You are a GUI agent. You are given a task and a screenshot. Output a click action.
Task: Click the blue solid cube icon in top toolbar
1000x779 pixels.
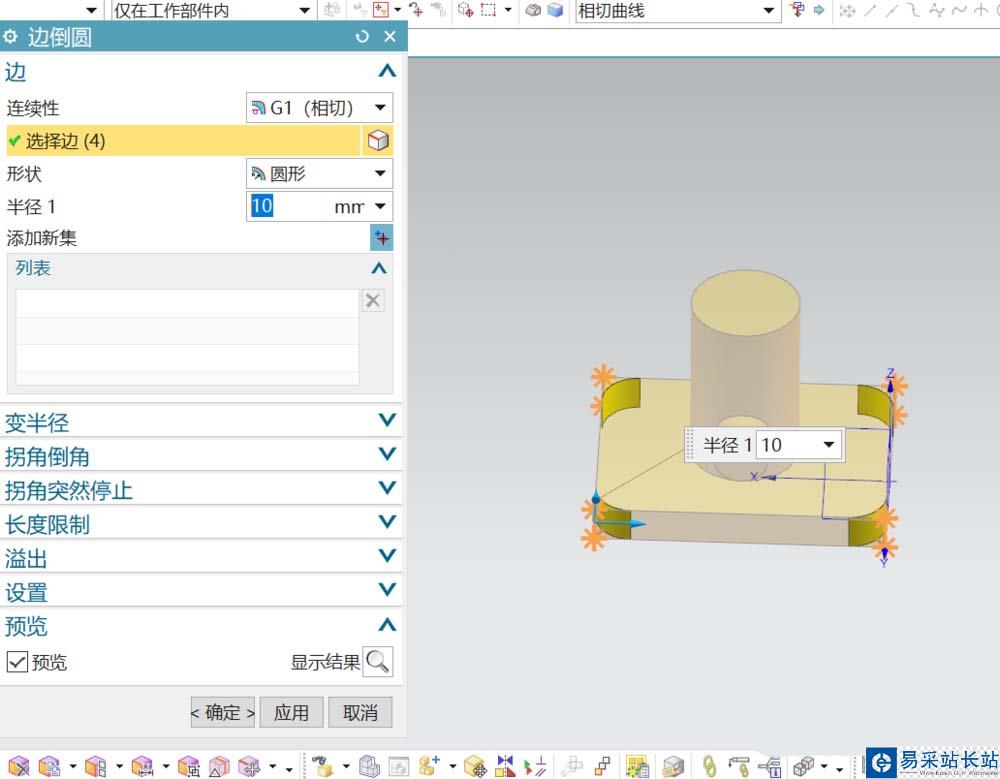pos(555,10)
